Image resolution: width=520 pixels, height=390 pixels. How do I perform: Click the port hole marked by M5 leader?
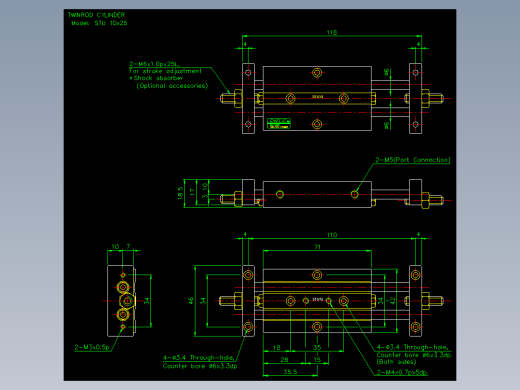click(355, 194)
